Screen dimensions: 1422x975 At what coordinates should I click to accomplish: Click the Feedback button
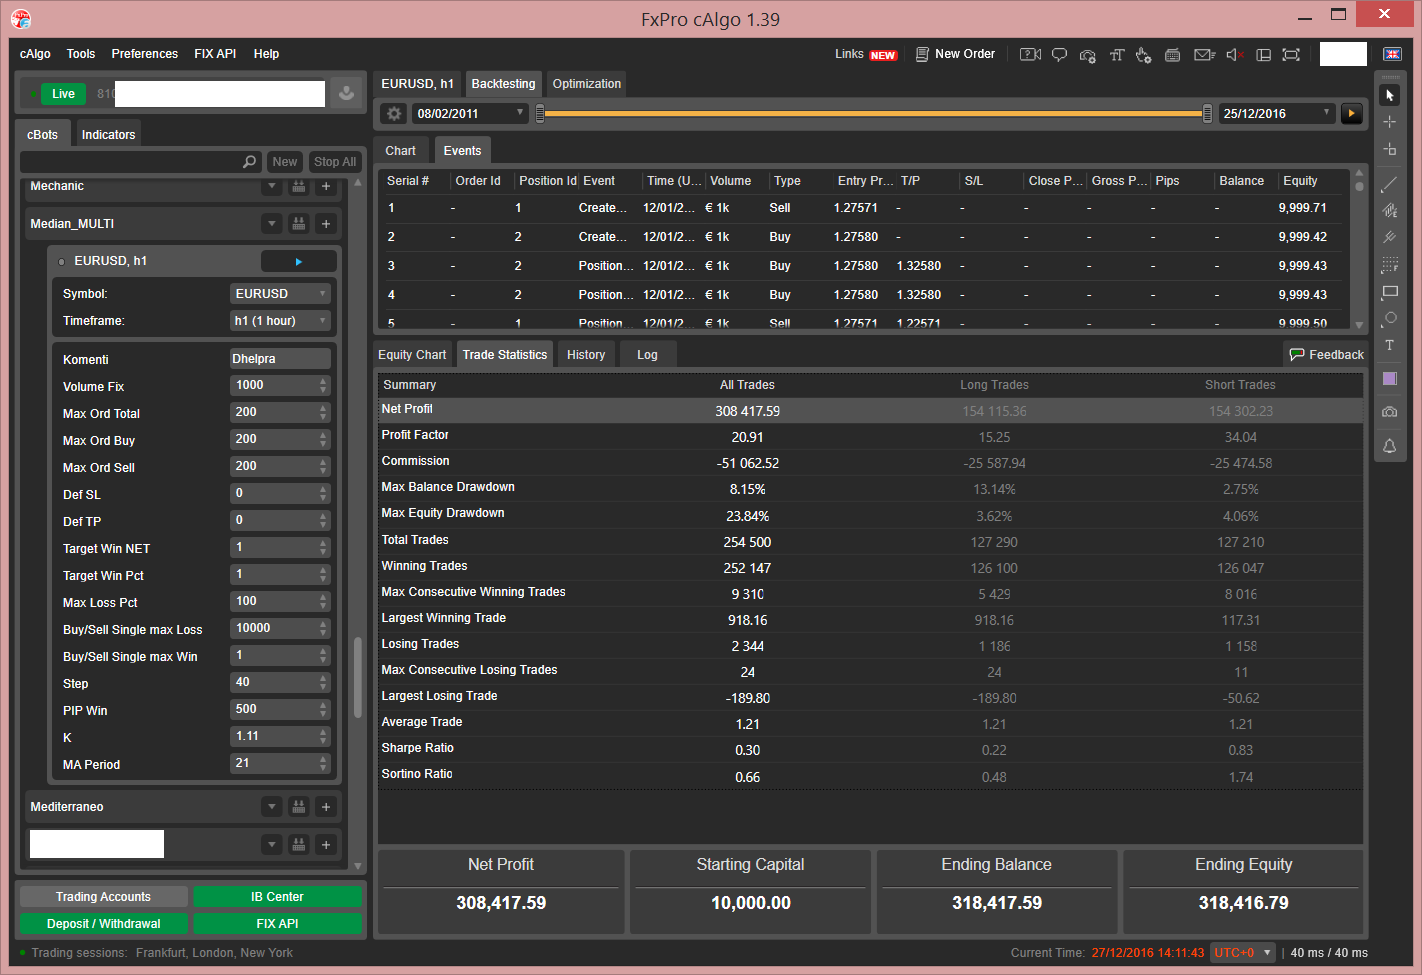pos(1326,355)
